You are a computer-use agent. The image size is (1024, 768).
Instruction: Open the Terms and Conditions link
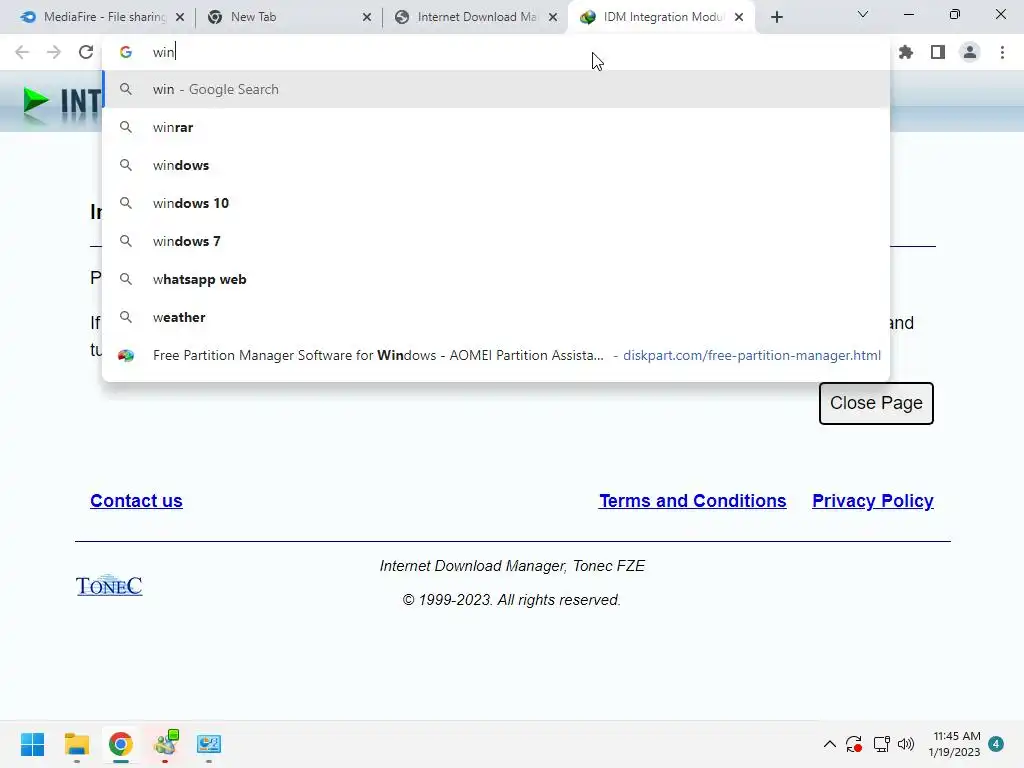click(x=692, y=501)
